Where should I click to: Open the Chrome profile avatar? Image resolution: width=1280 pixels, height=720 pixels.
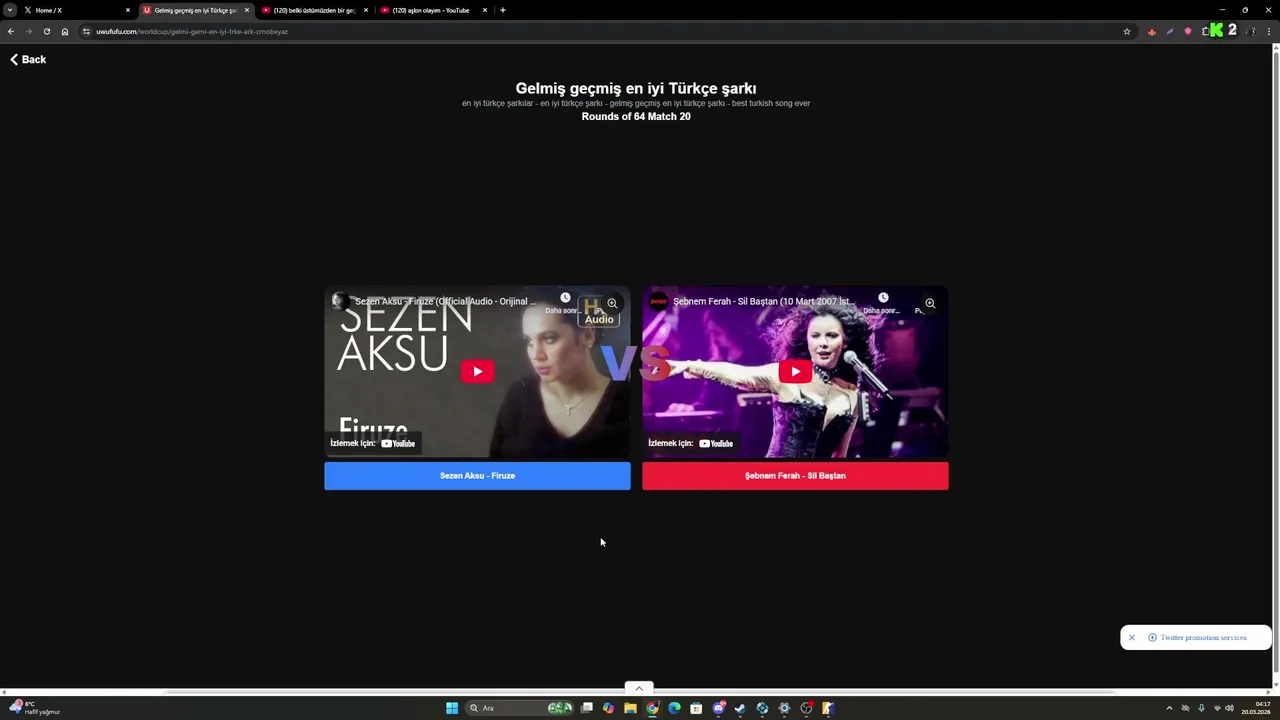tap(1251, 31)
